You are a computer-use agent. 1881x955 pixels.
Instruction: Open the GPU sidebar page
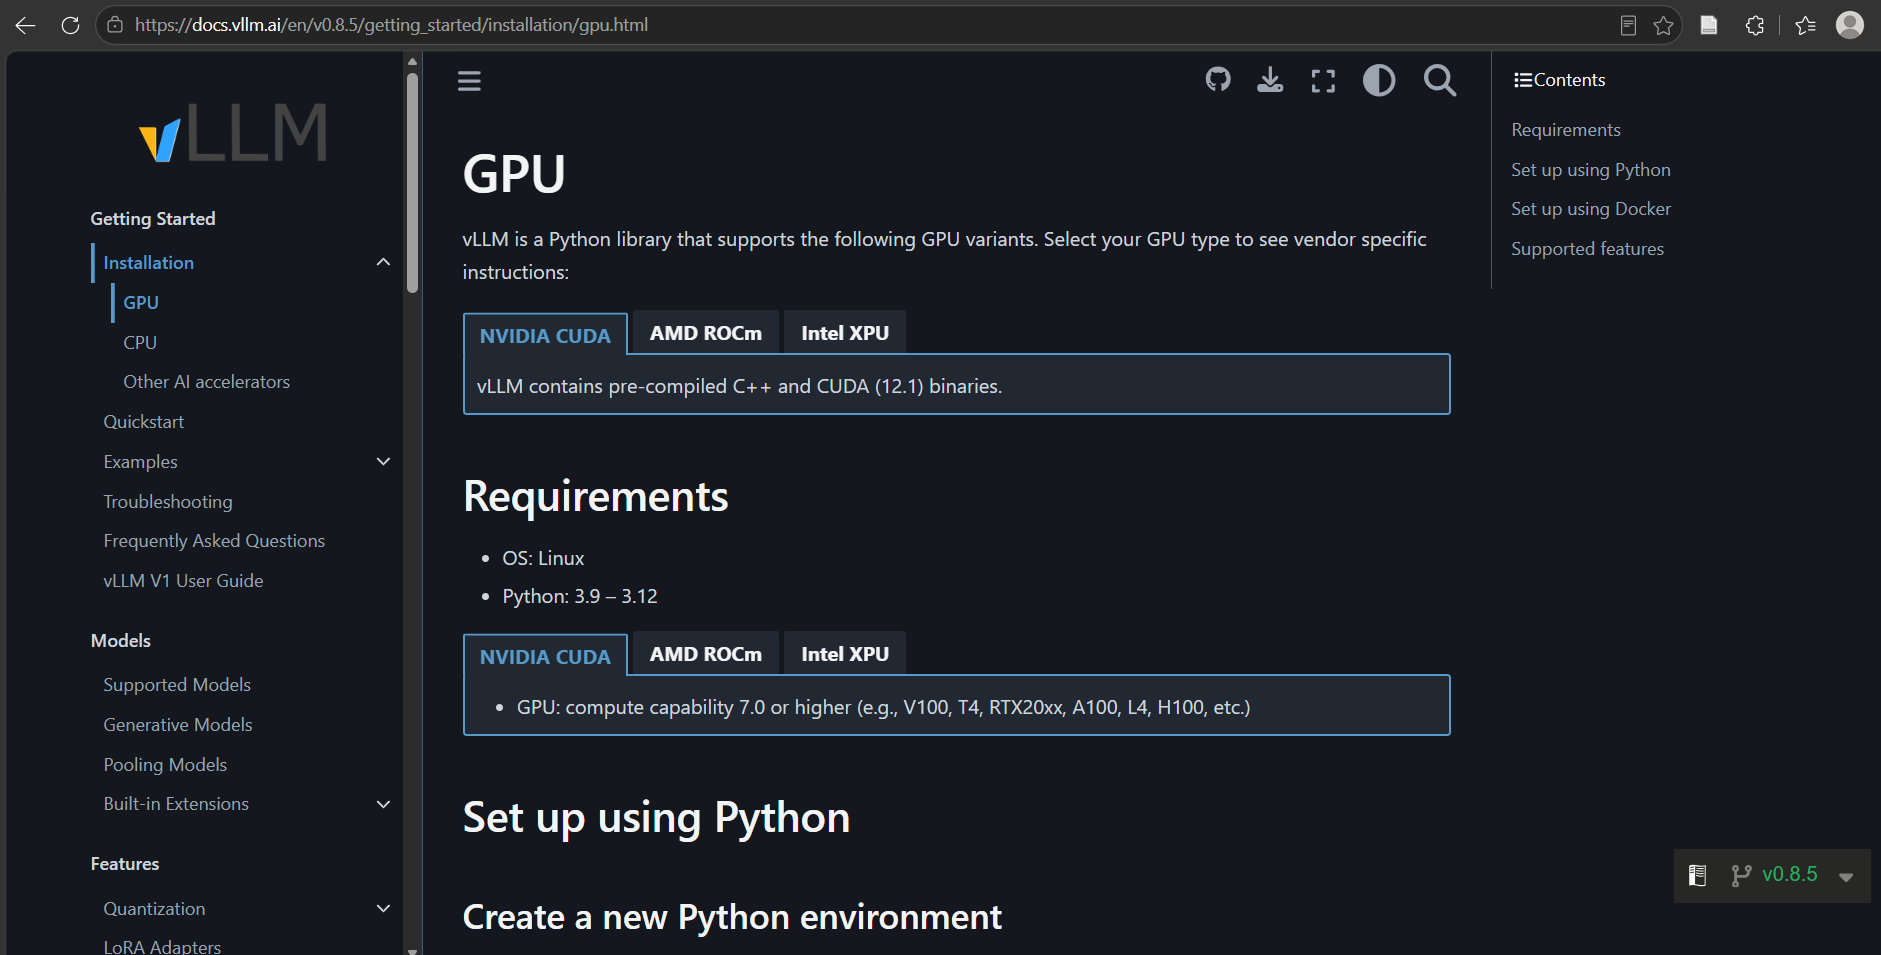(141, 302)
